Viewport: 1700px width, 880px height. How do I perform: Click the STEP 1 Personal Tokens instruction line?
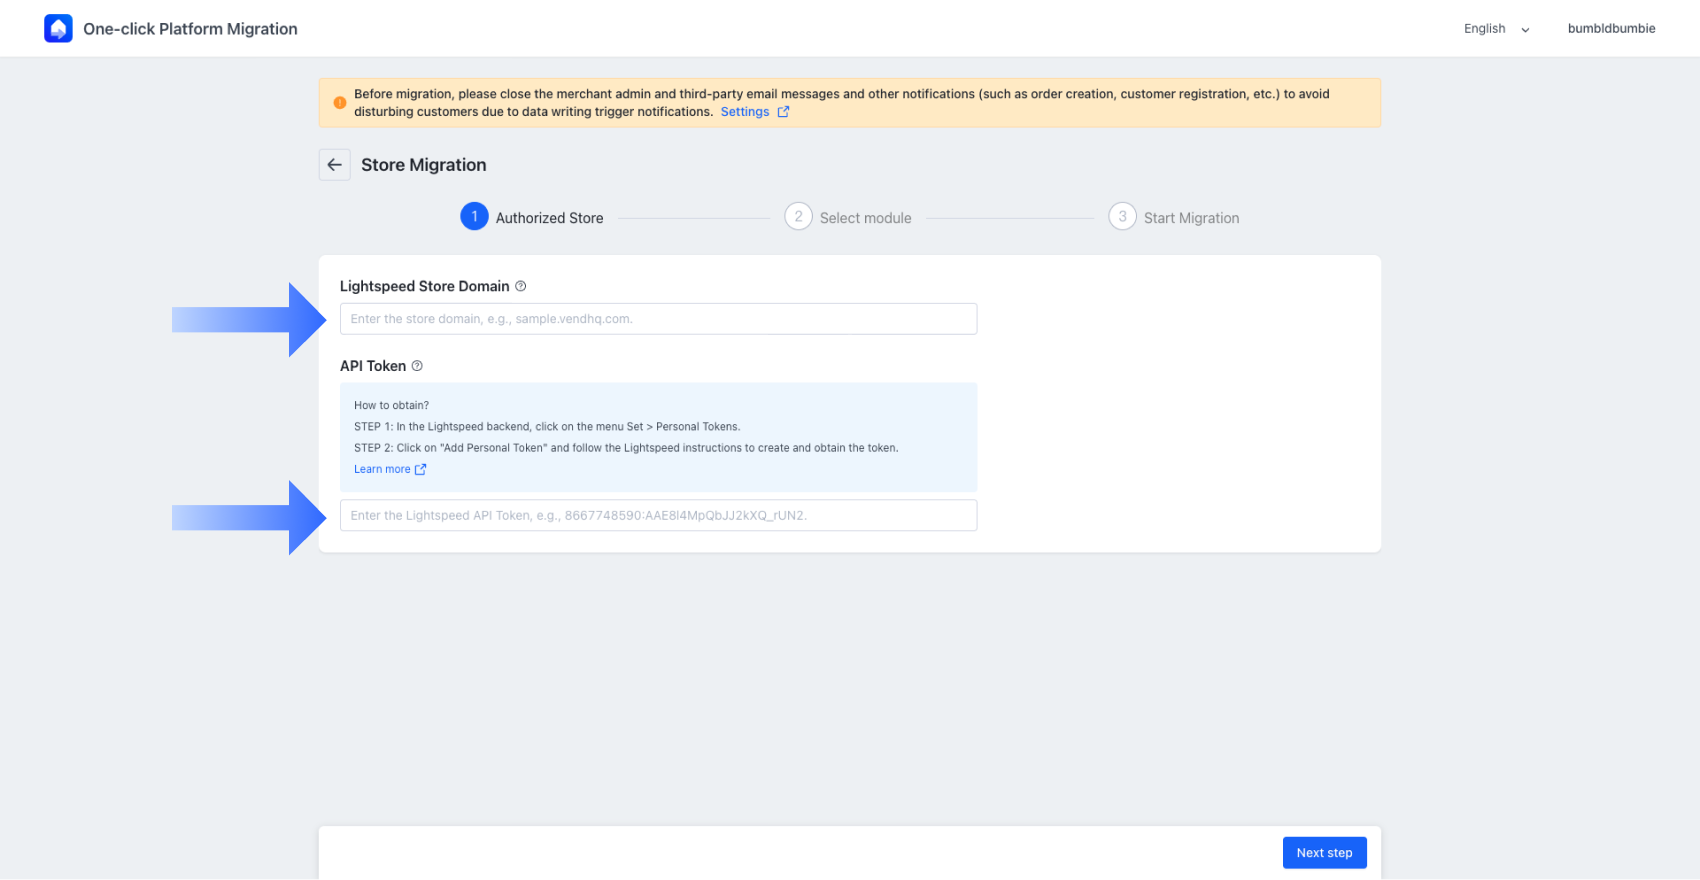click(547, 427)
